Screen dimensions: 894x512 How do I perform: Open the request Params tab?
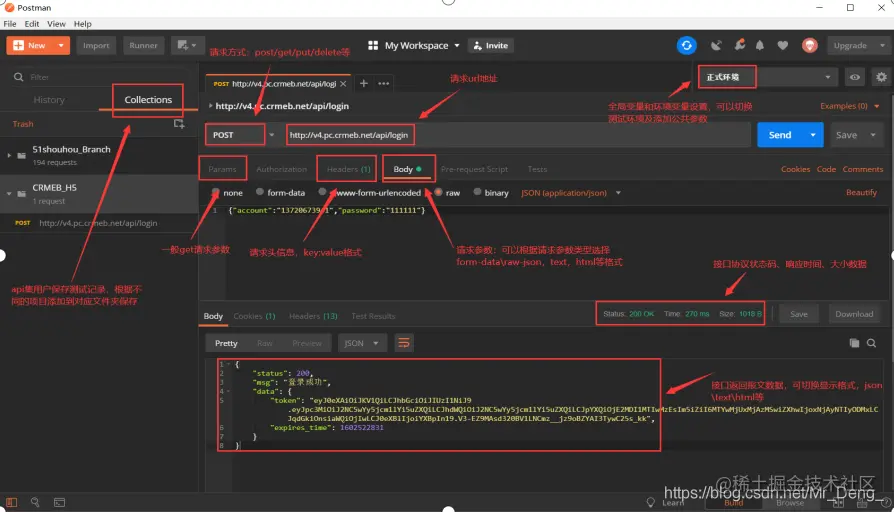[x=222, y=169]
